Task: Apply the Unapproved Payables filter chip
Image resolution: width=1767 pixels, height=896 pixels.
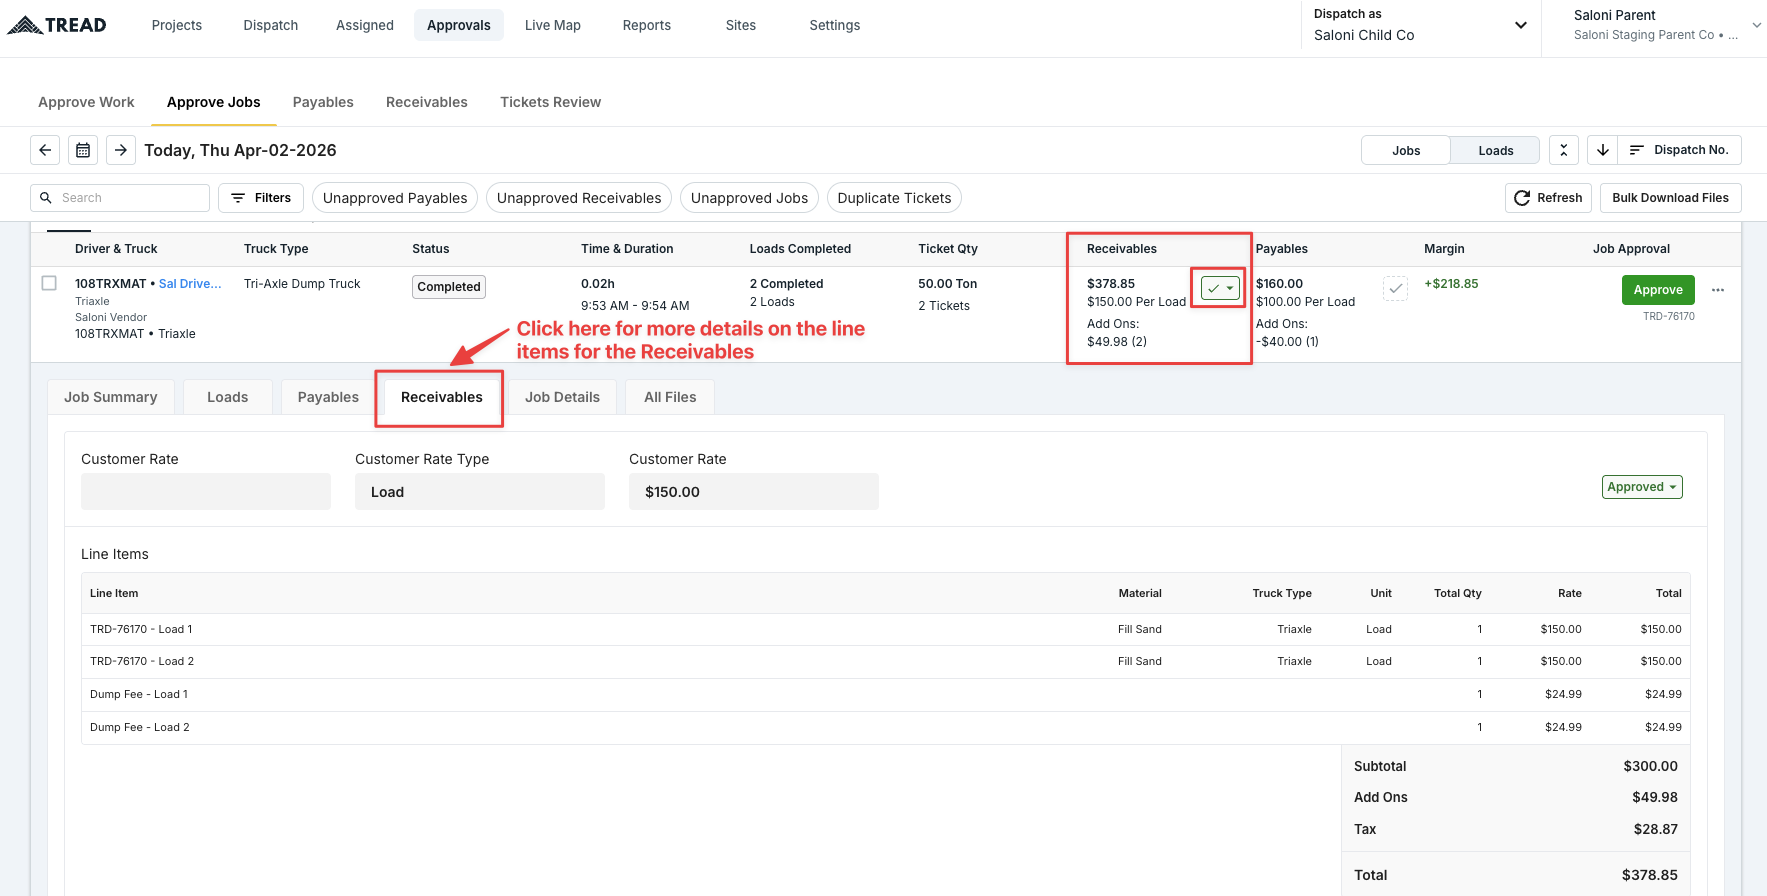Action: [x=395, y=198]
